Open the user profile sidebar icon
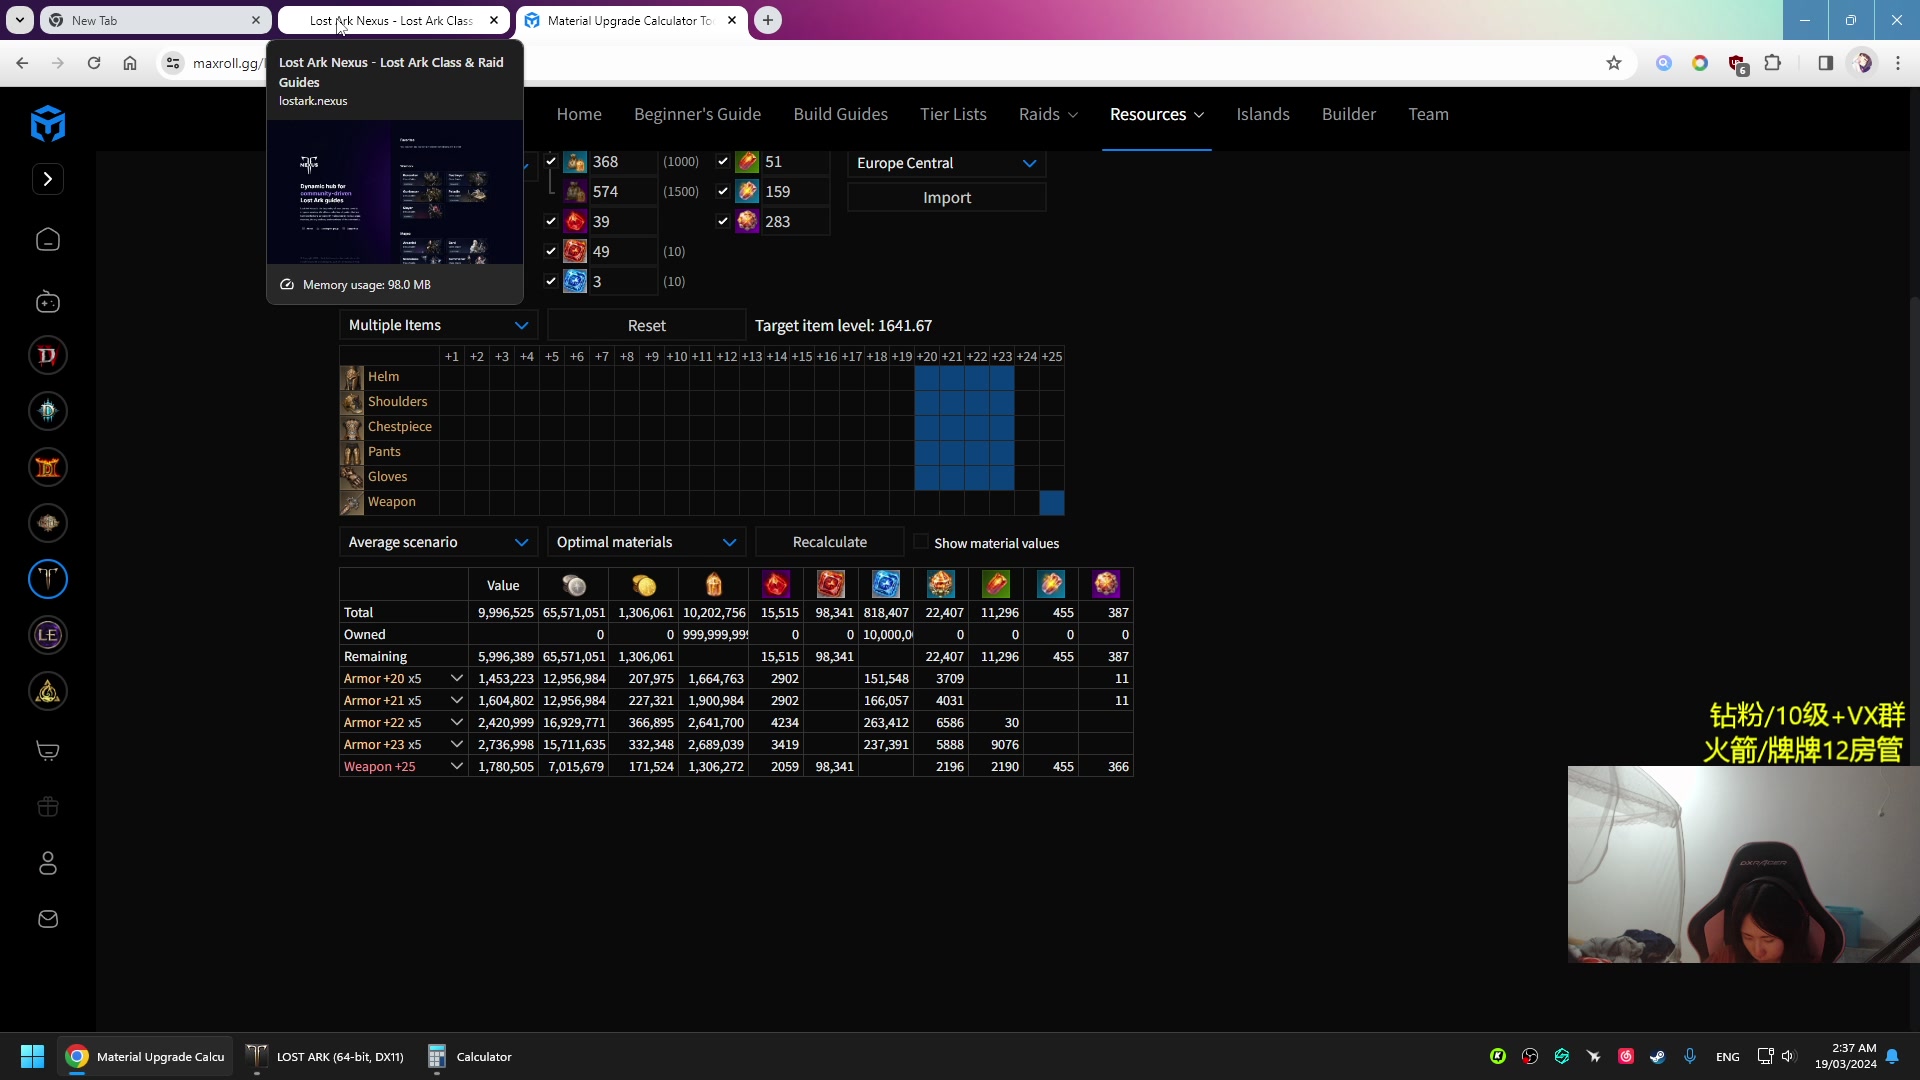Screen dimensions: 1920x1080 click(x=47, y=863)
